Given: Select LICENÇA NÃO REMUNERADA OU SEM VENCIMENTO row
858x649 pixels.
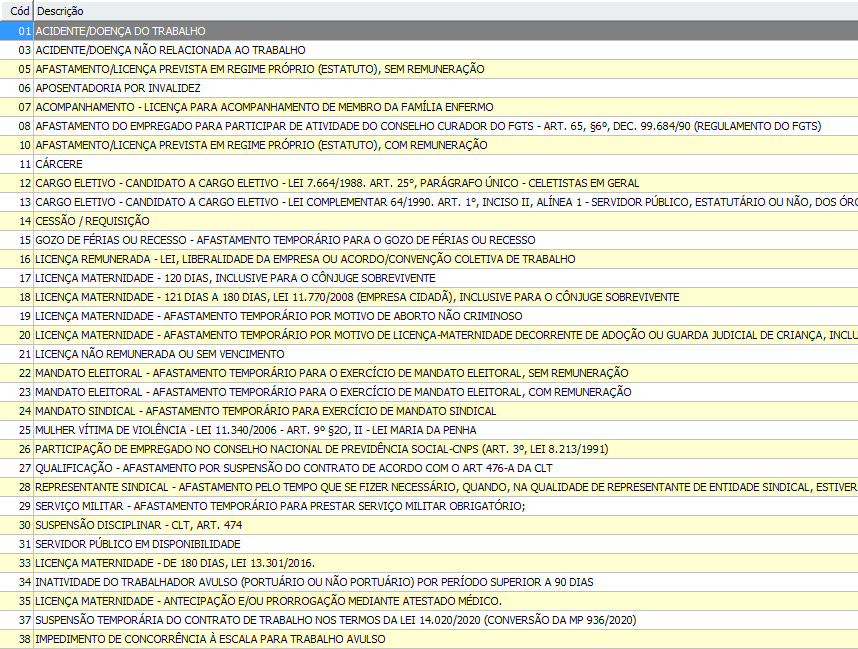Looking at the screenshot, I should coord(429,355).
